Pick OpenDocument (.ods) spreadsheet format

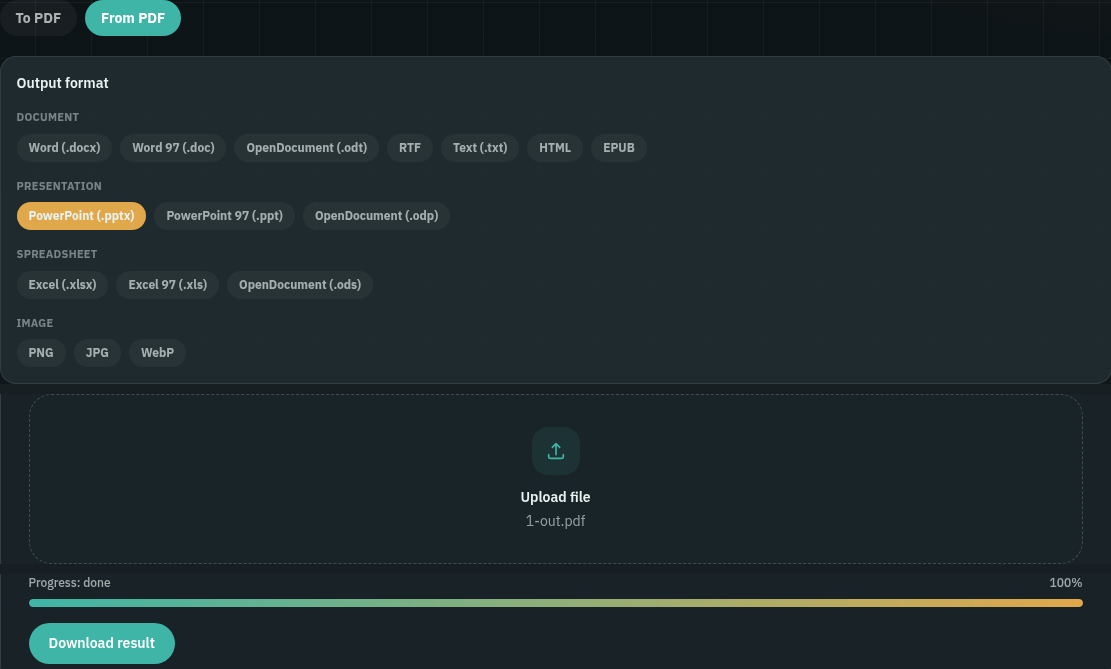[300, 284]
